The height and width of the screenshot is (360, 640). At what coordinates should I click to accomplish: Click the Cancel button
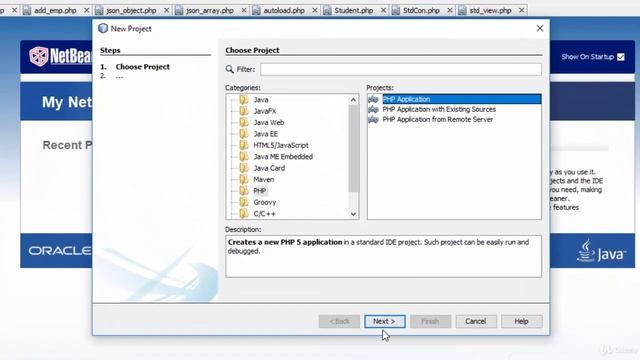click(476, 321)
